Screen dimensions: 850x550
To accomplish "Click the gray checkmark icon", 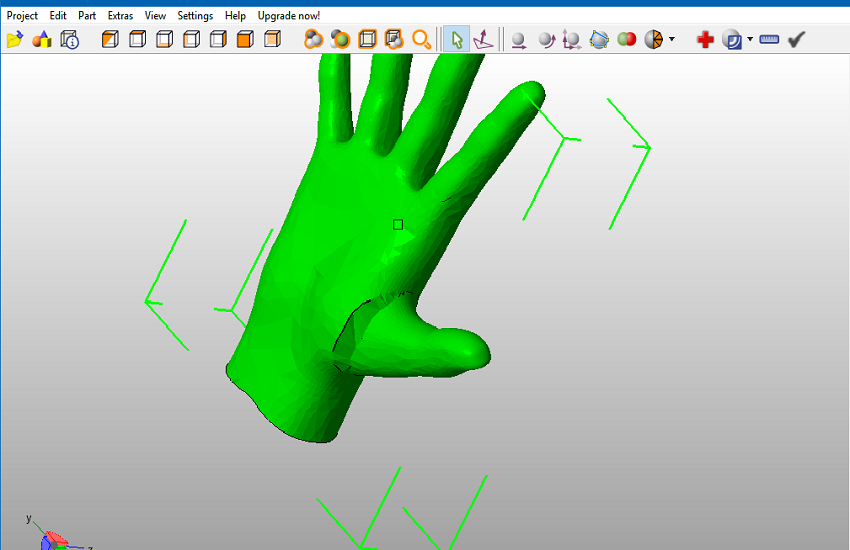I will pyautogui.click(x=796, y=40).
